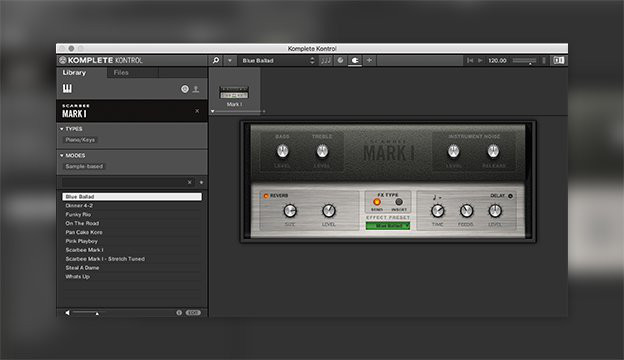Click the Delay Level knob
624x360 pixels.
tap(495, 211)
